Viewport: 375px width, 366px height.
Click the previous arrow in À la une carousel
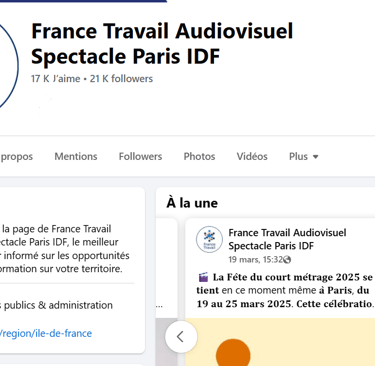[181, 337]
